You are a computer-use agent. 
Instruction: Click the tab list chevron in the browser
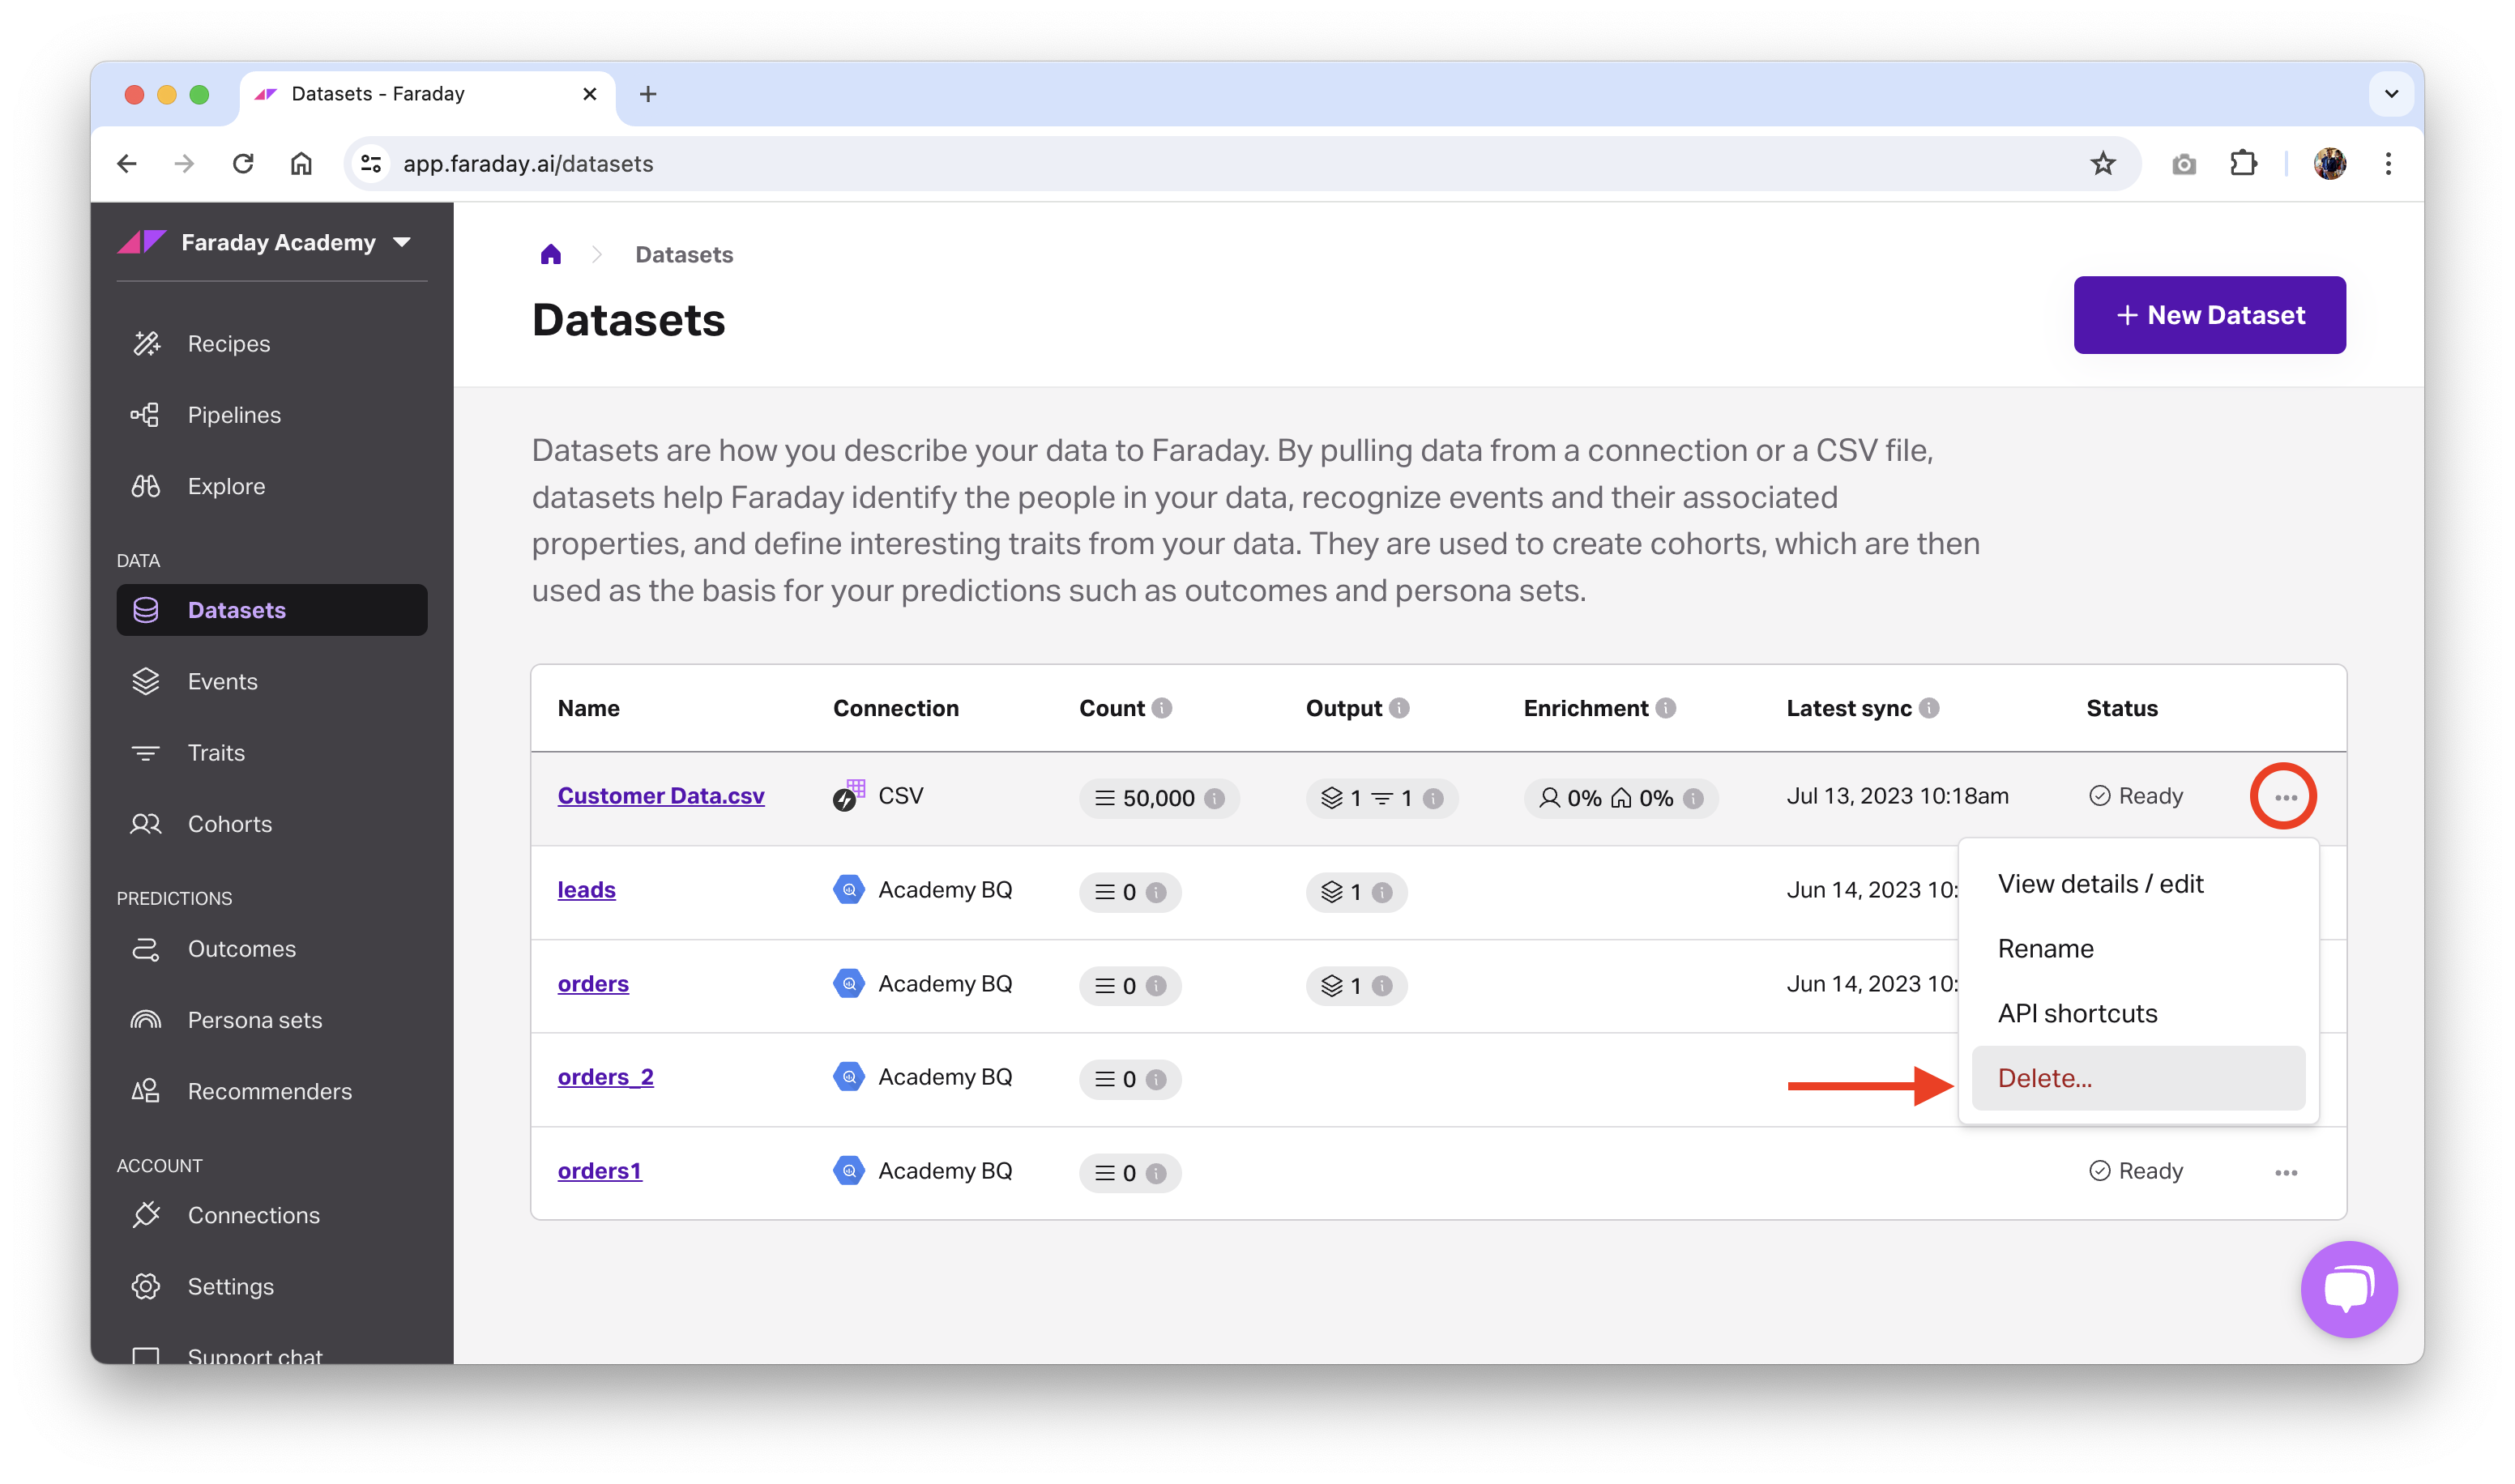point(2392,94)
